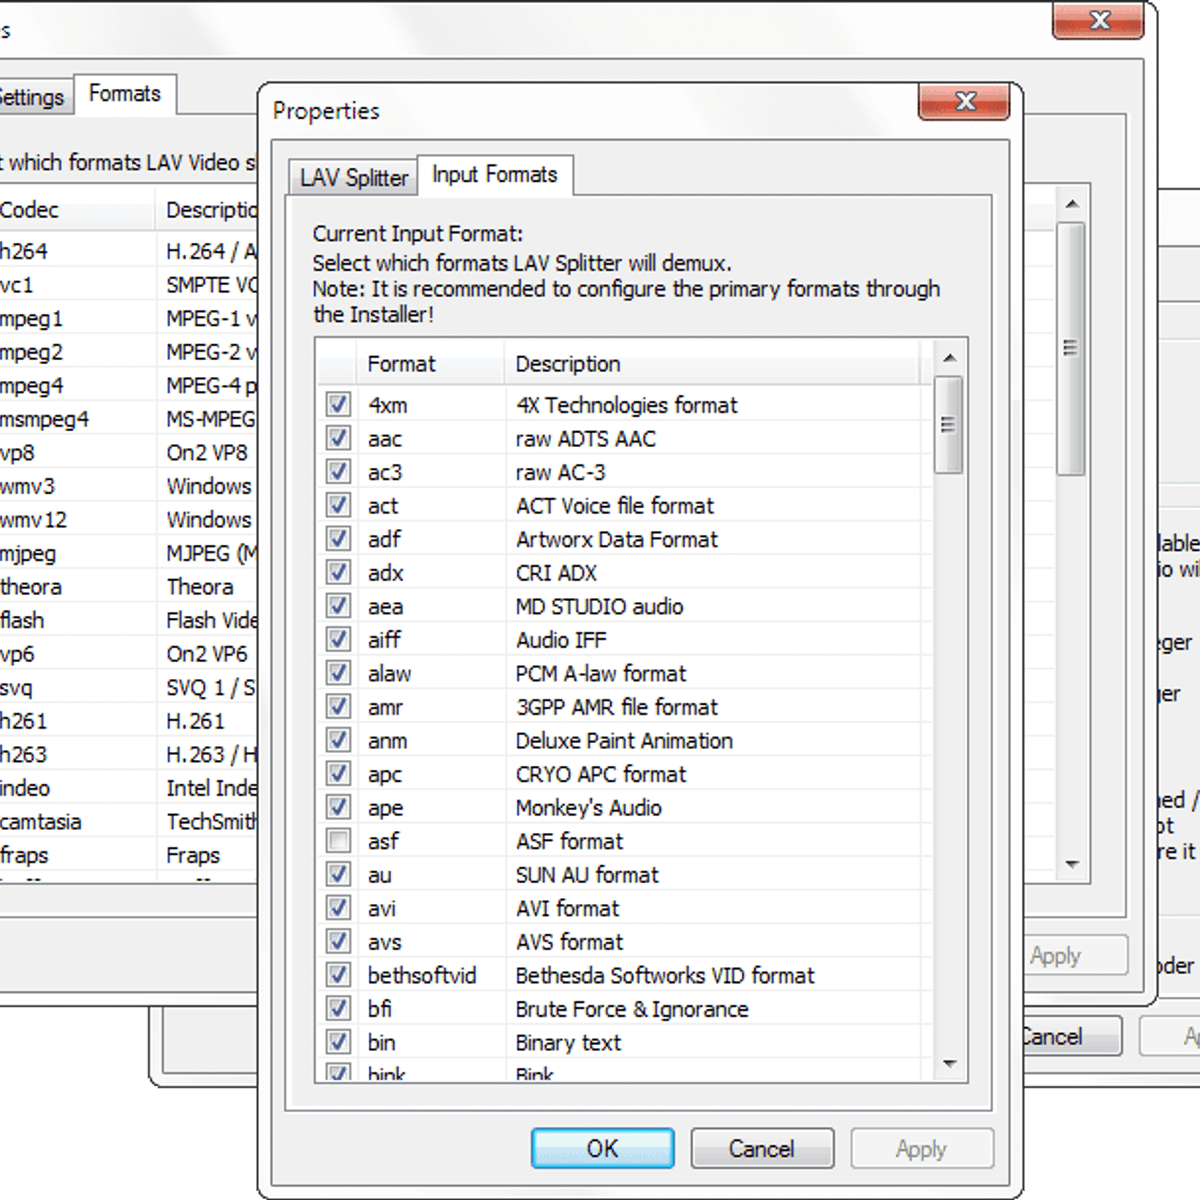The height and width of the screenshot is (1200, 1200).
Task: Select the 'Artworx Data Format' row description
Action: 617,540
